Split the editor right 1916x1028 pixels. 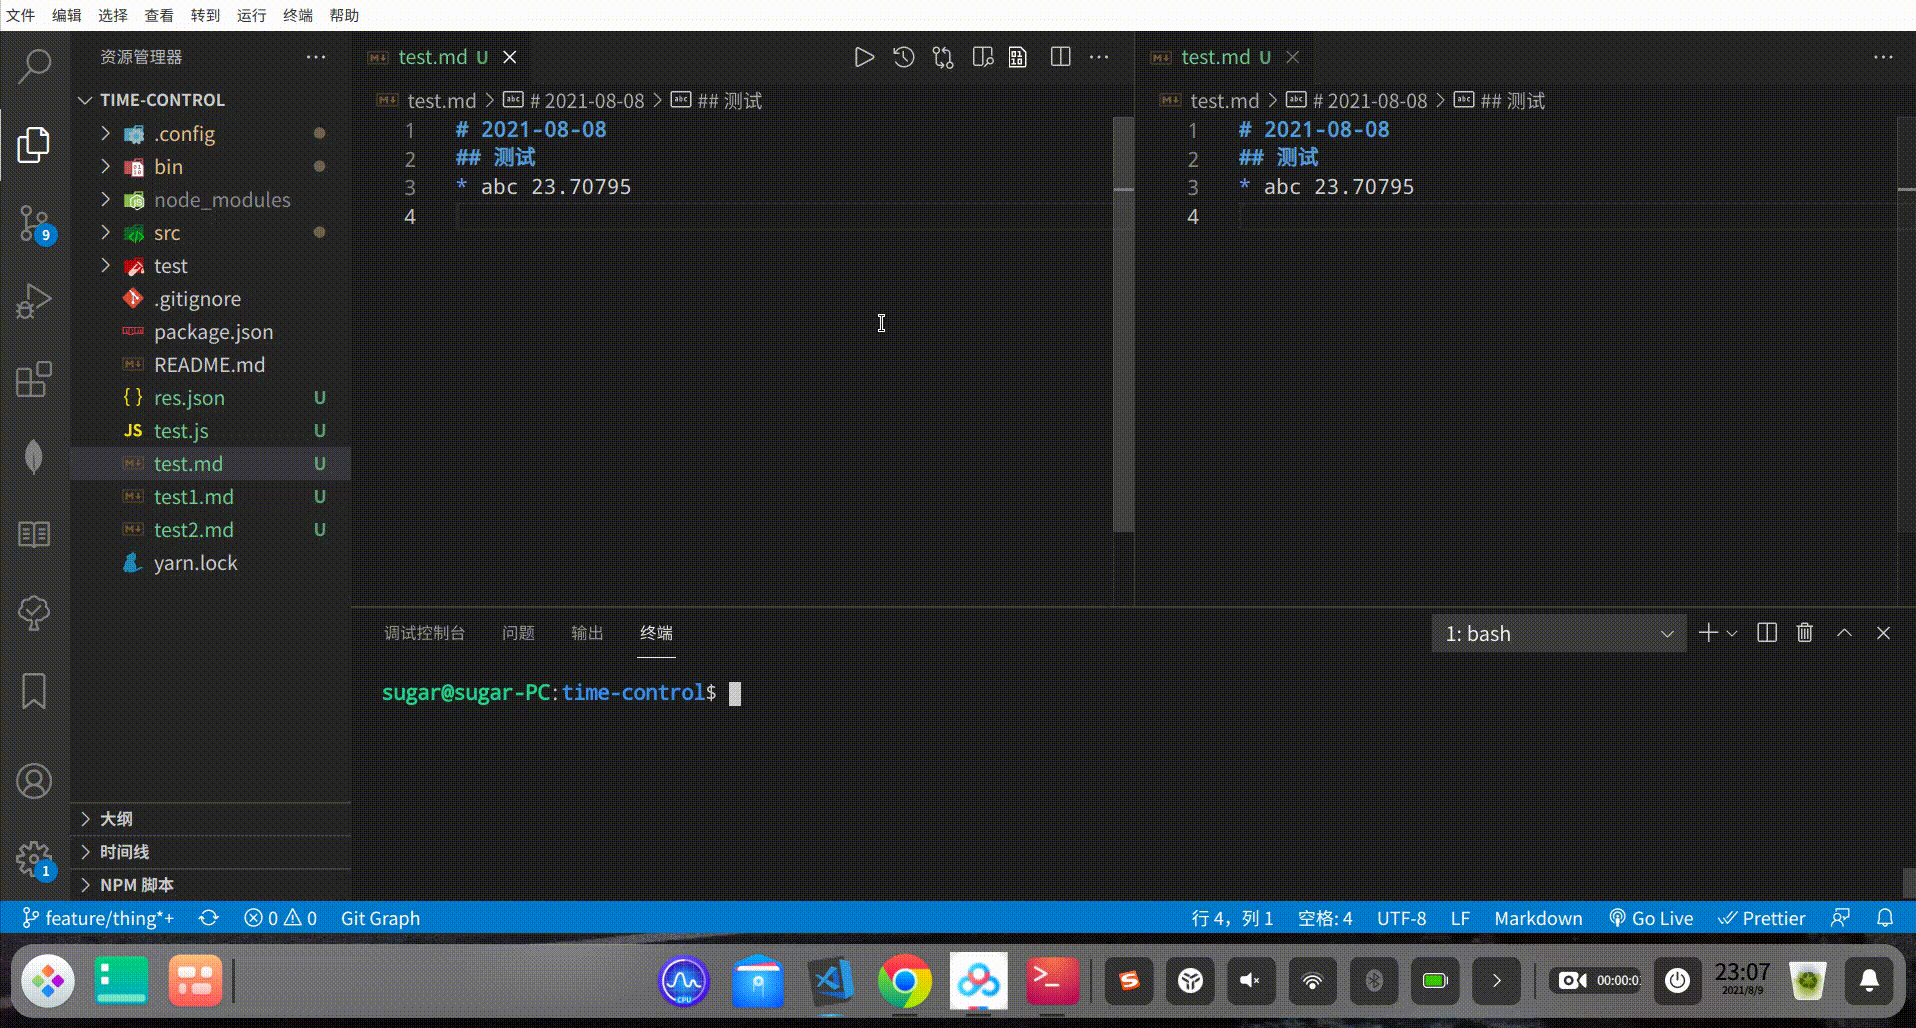[x=1061, y=57]
